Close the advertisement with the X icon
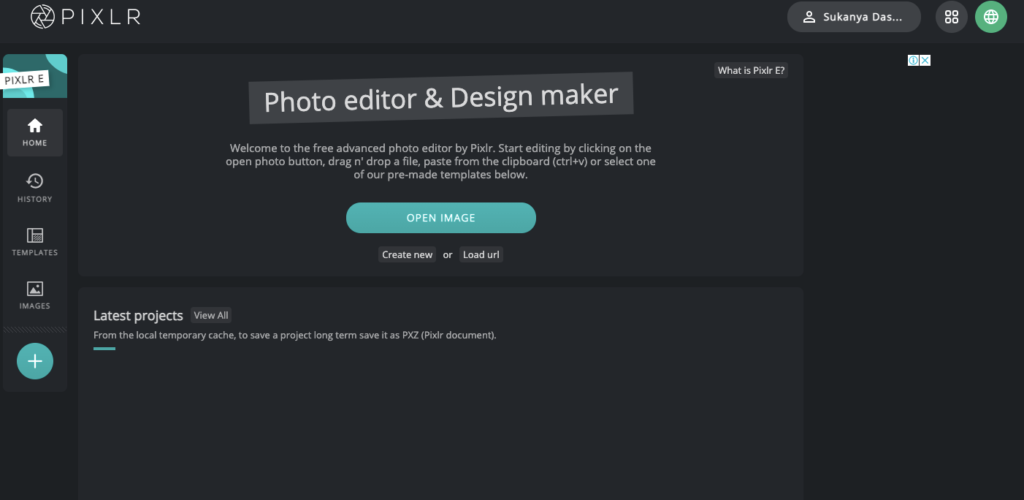The image size is (1024, 500). 925,61
